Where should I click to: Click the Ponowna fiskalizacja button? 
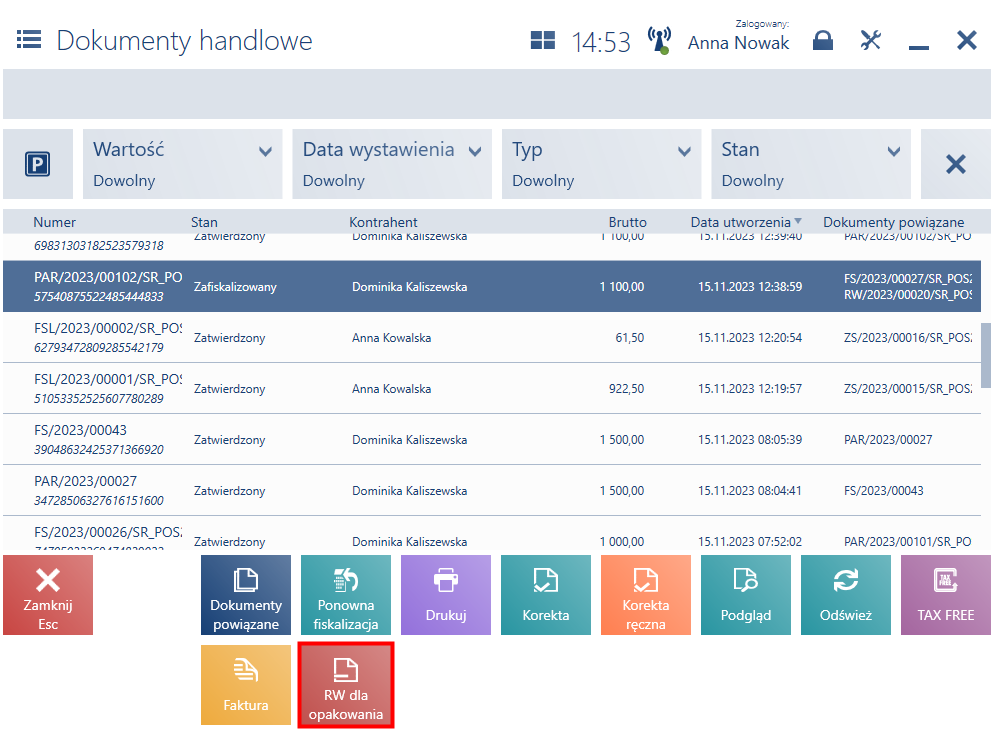346,595
